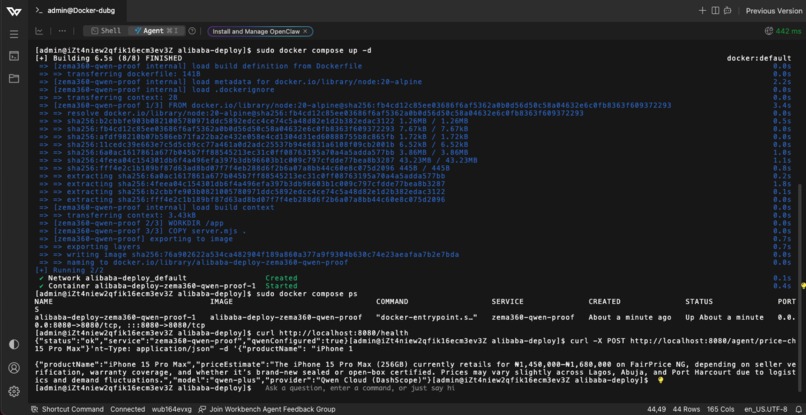The width and height of the screenshot is (806, 415).
Task: Click the help question mark icon
Action: point(193,31)
